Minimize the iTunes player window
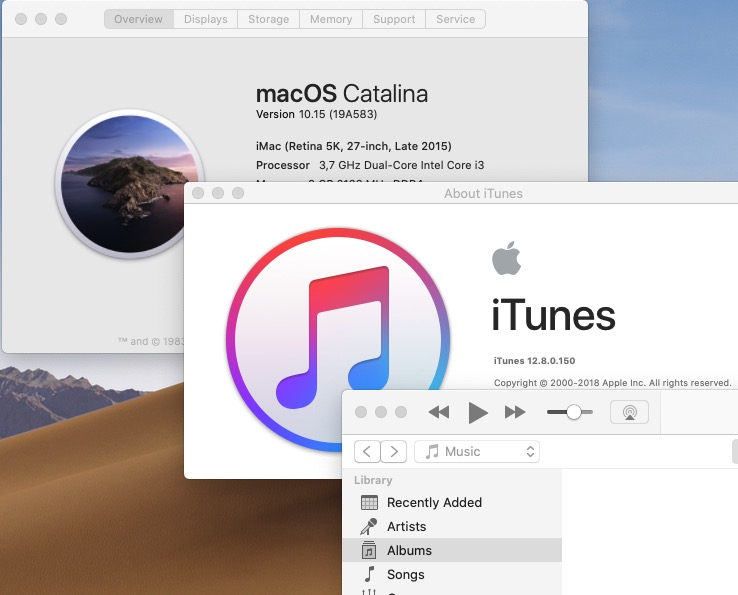This screenshot has height=595, width=738. (381, 412)
